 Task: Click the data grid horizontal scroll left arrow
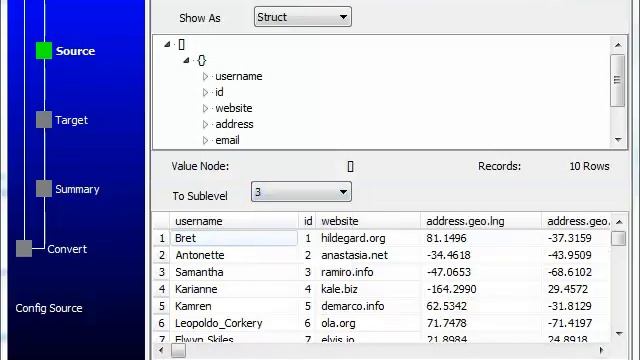tap(161, 350)
